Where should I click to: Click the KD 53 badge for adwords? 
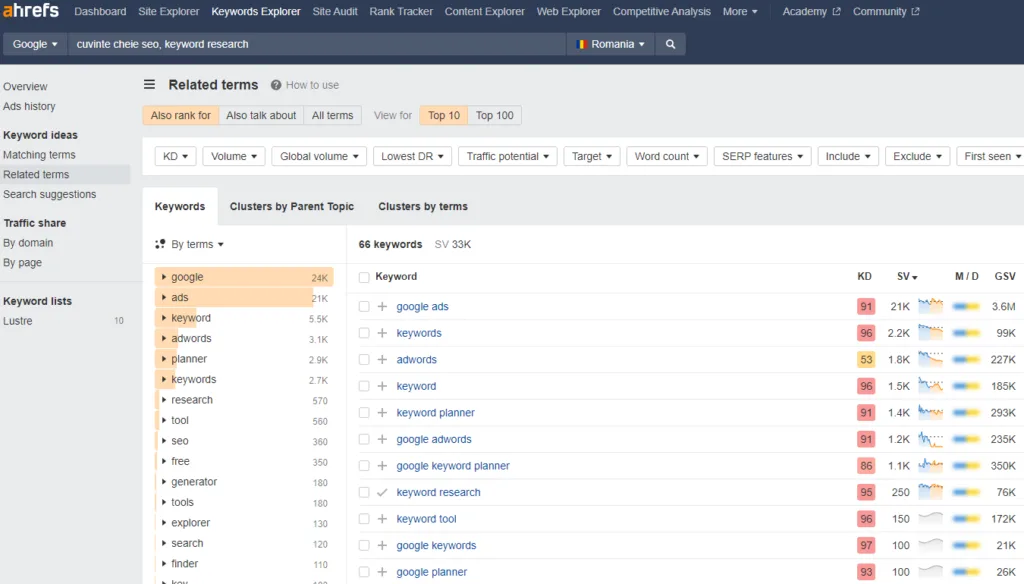[866, 359]
